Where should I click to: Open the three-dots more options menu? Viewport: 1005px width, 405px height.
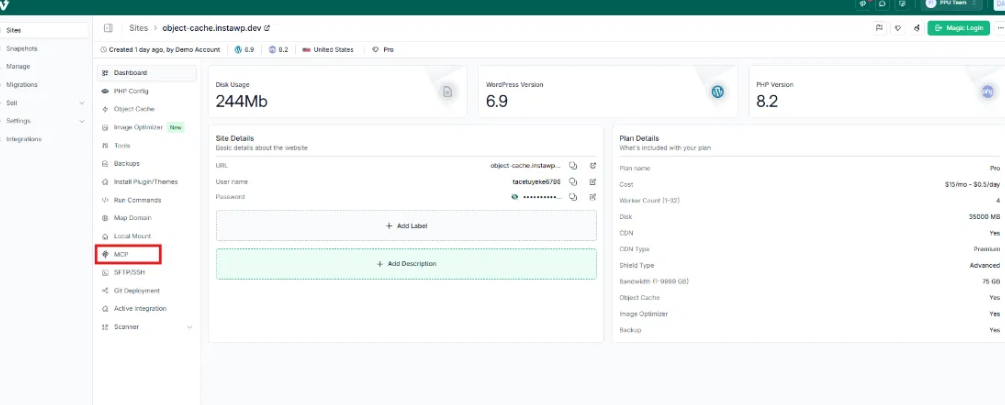(1000, 28)
